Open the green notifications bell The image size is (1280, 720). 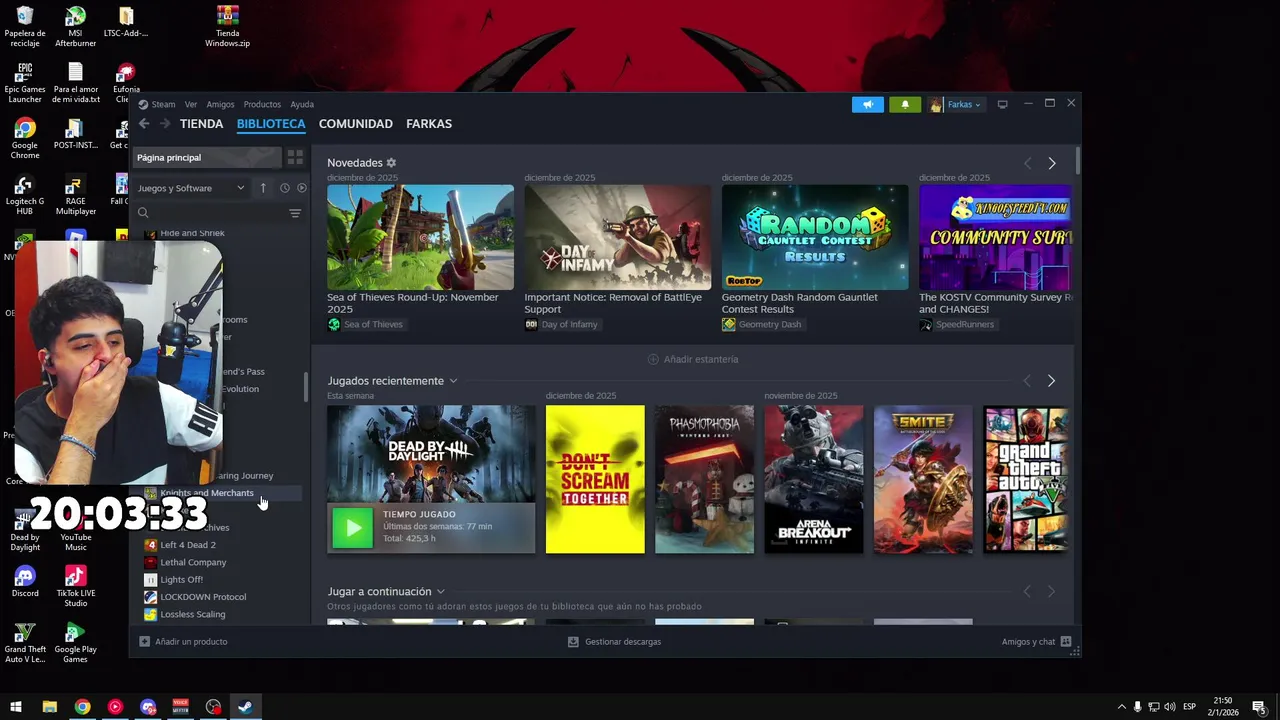coord(905,104)
